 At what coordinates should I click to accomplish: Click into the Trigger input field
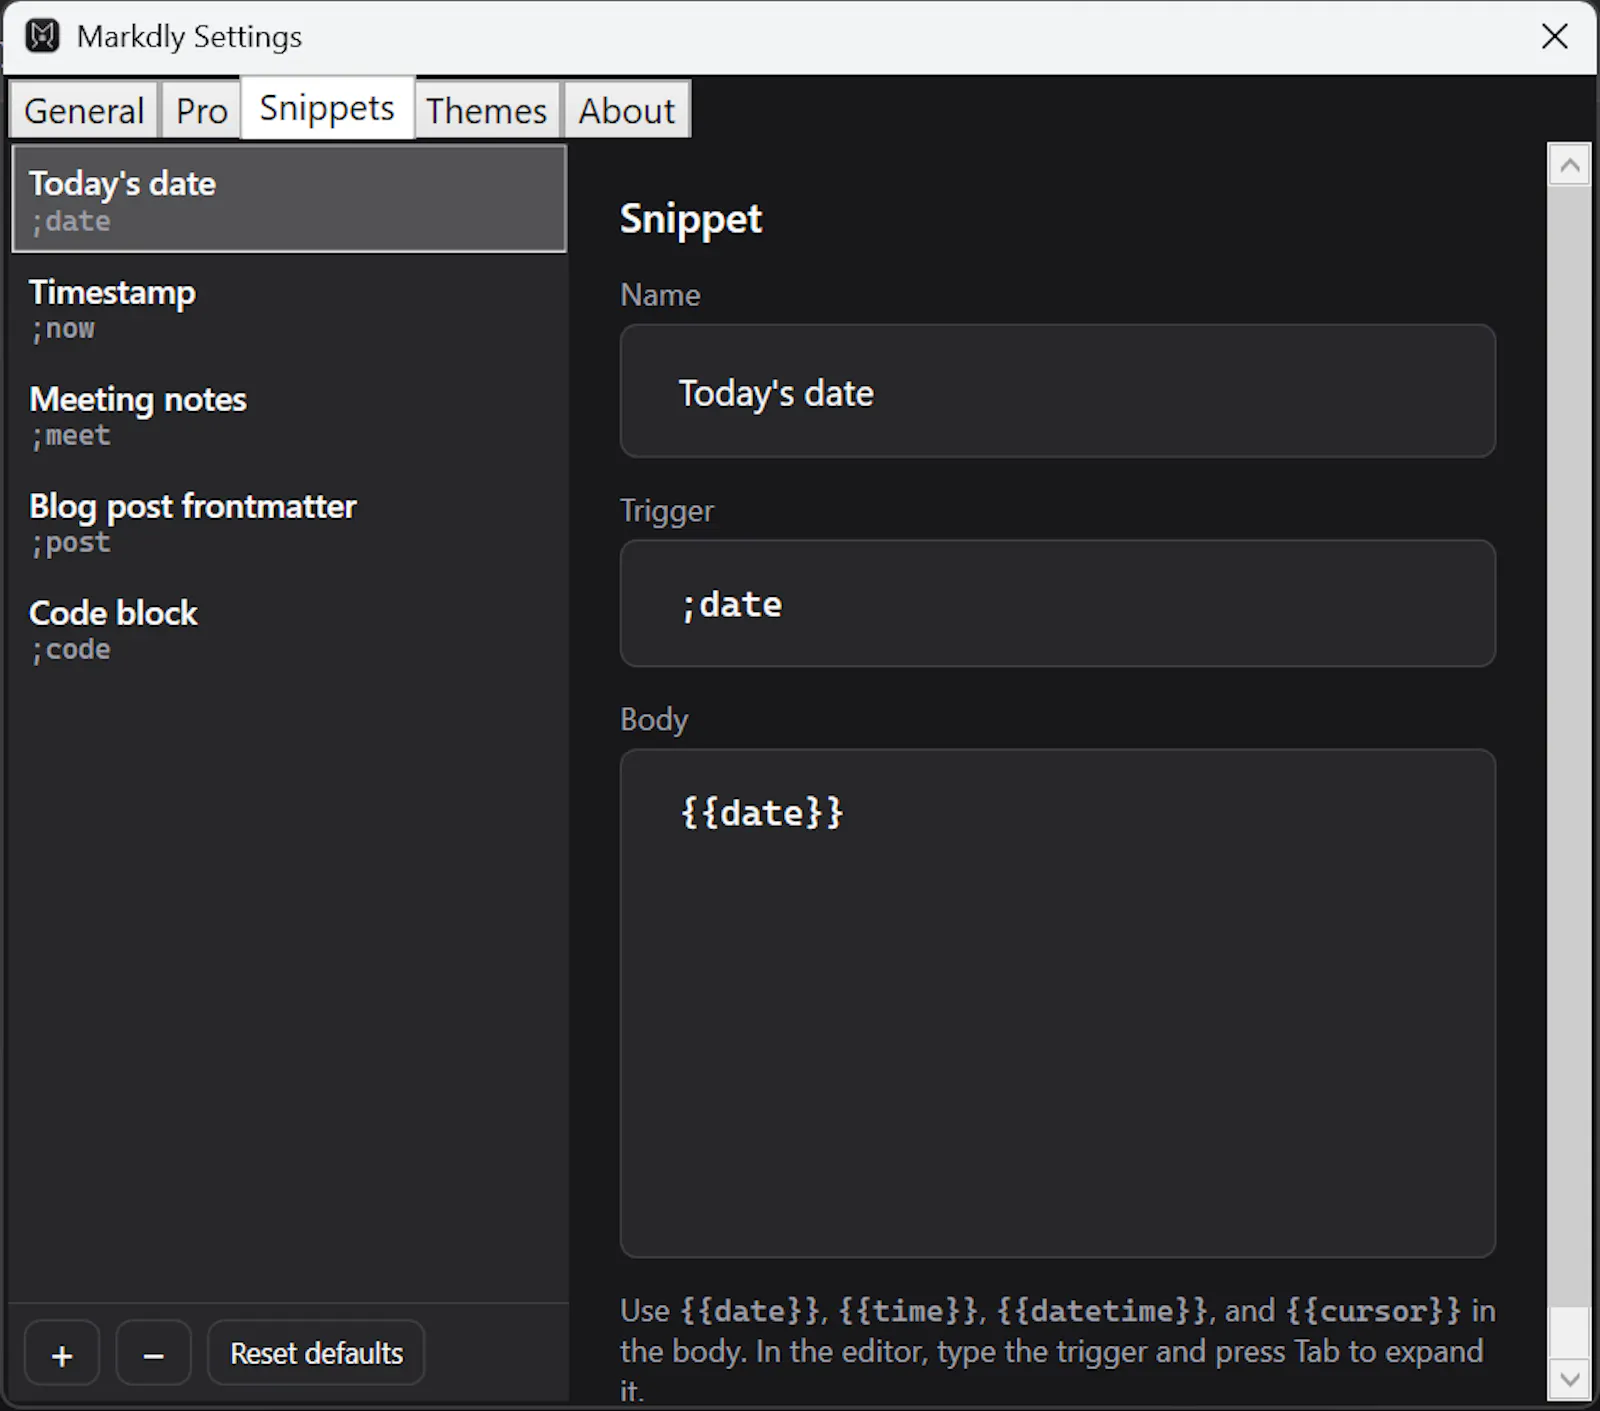[1058, 604]
